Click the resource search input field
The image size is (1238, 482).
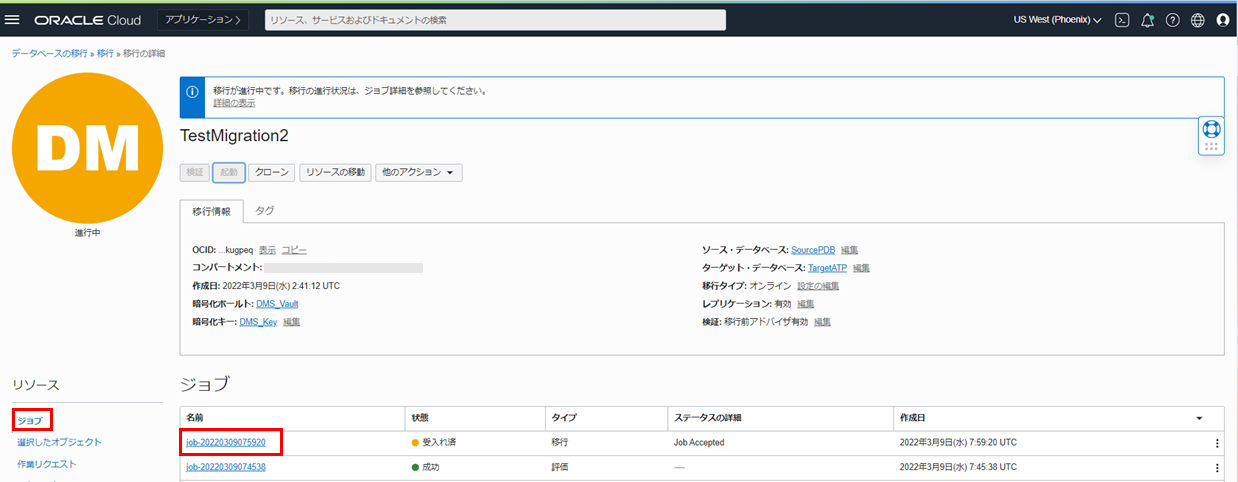(494, 20)
